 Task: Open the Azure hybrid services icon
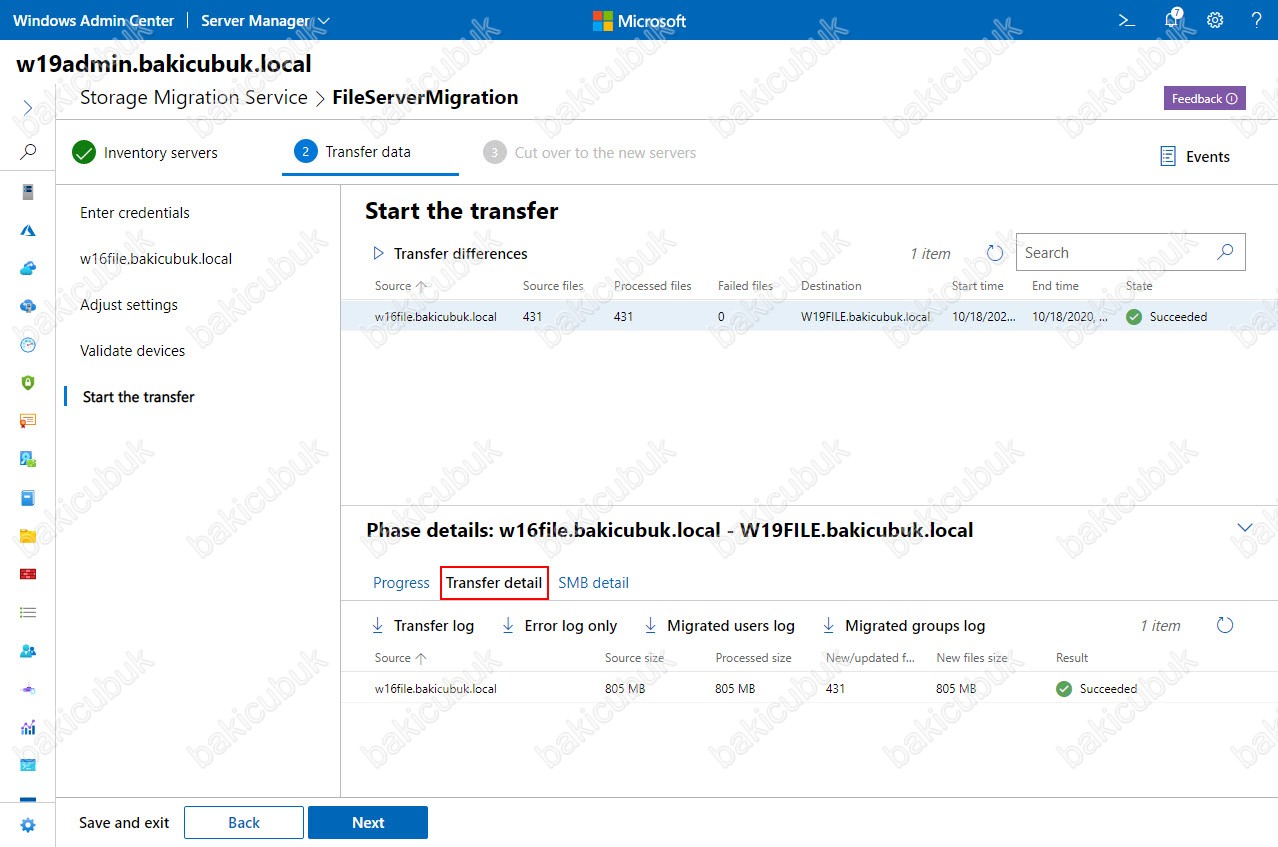pyautogui.click(x=28, y=230)
